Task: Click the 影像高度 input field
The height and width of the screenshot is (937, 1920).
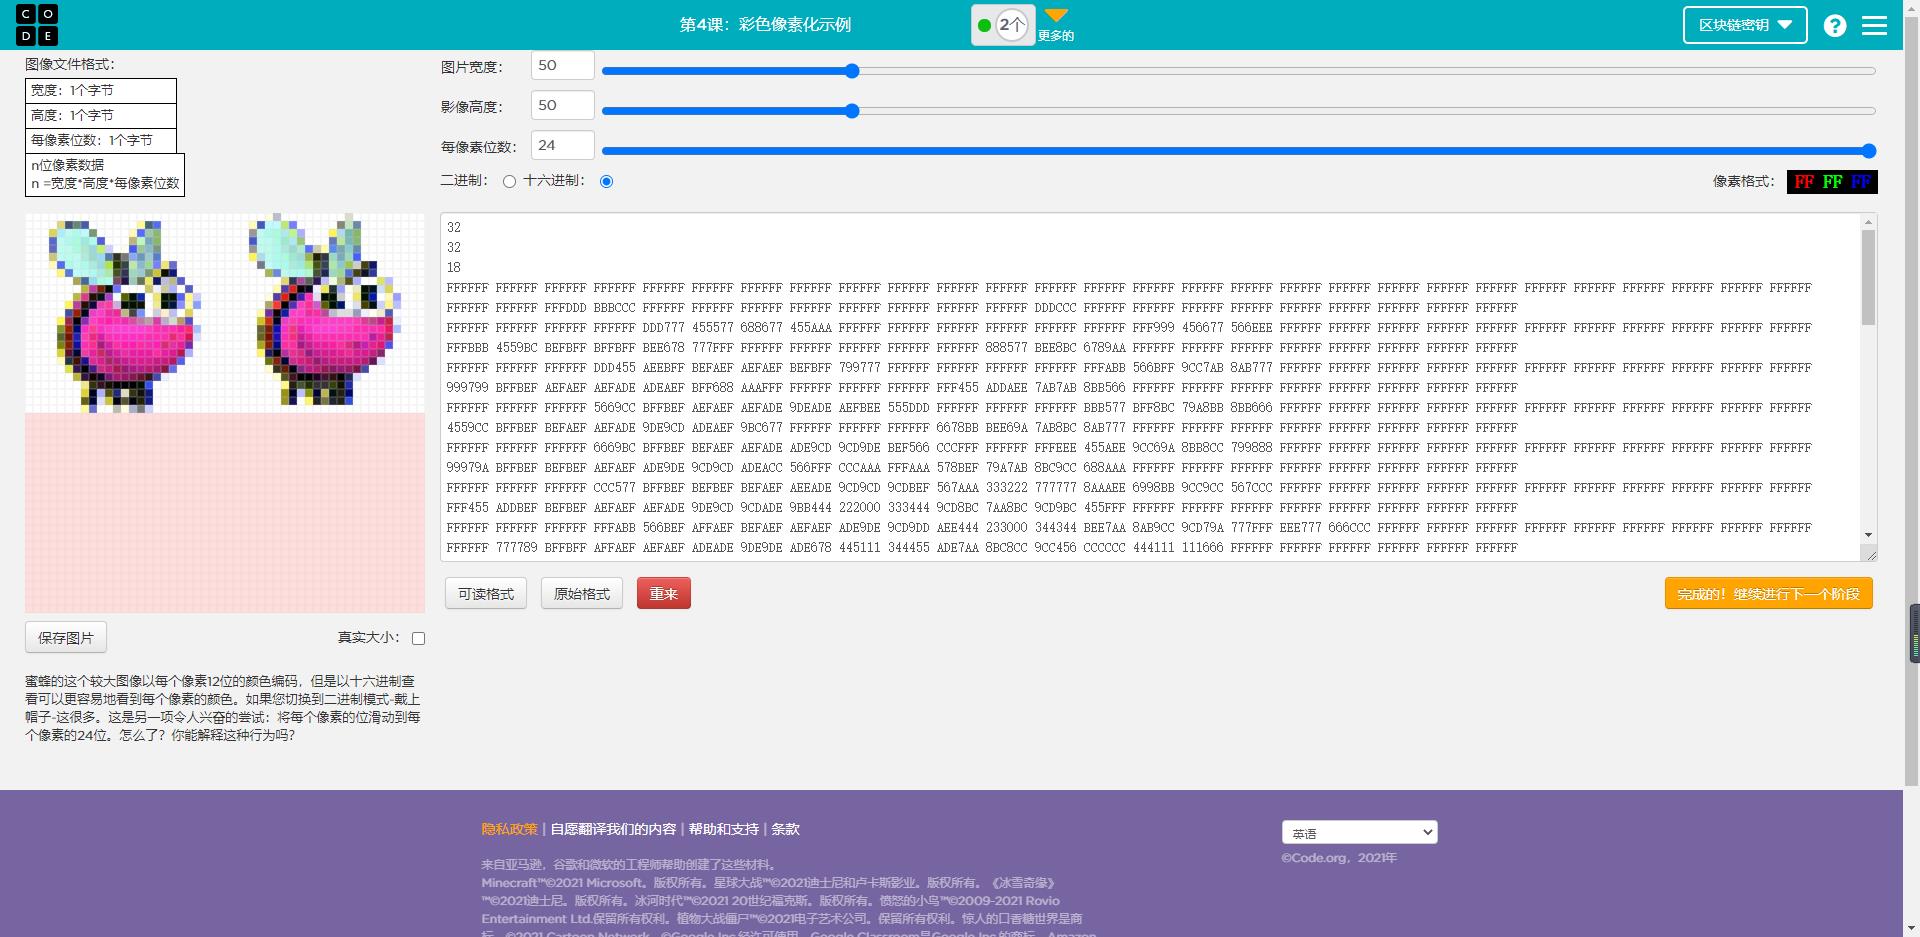Action: tap(562, 106)
